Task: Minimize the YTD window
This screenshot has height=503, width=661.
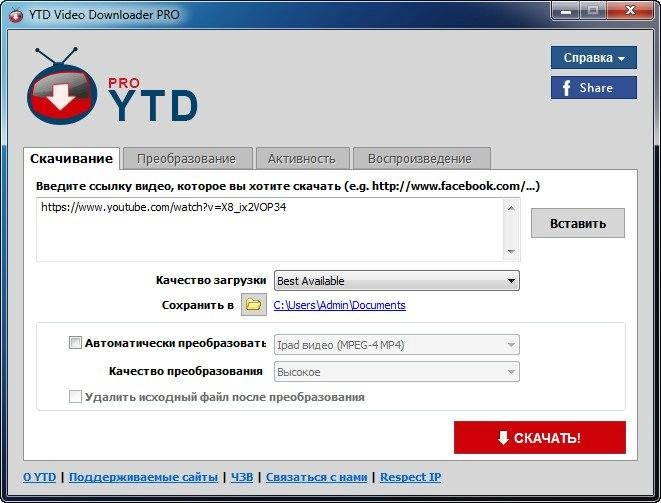Action: click(566, 11)
